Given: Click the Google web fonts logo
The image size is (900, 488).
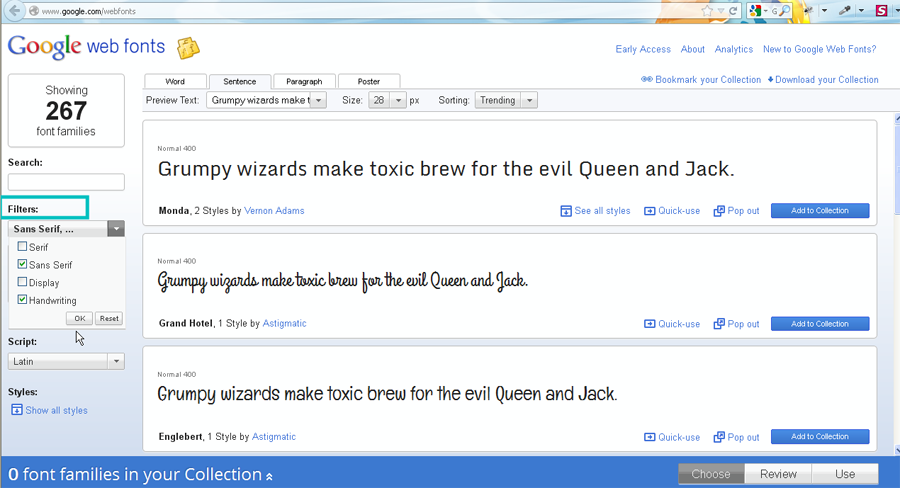Looking at the screenshot, I should pos(87,47).
